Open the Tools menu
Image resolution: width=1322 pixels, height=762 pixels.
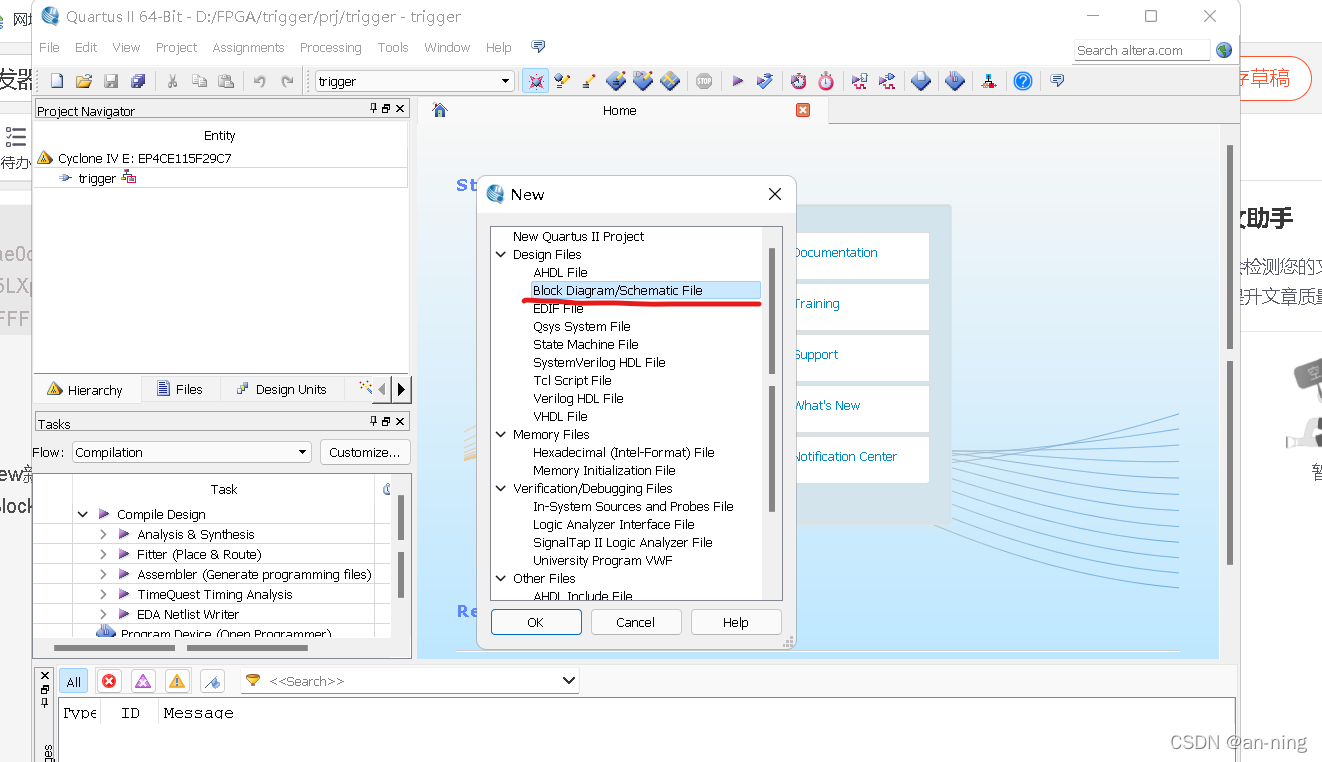click(393, 47)
